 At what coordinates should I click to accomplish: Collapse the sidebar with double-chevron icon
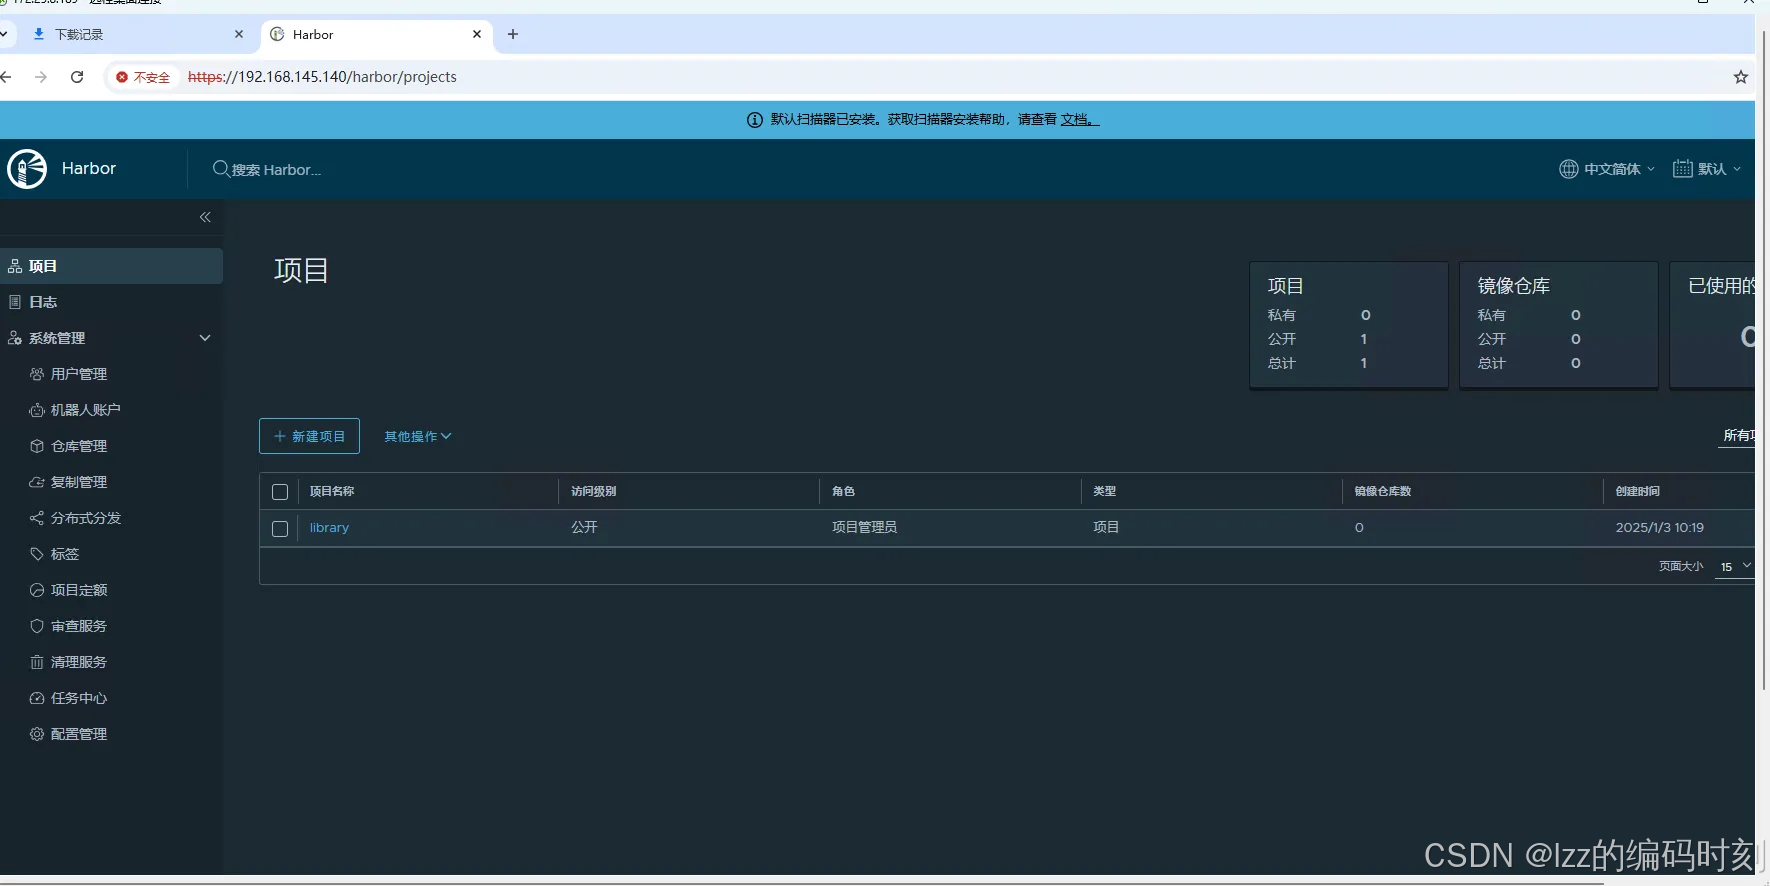(x=205, y=217)
